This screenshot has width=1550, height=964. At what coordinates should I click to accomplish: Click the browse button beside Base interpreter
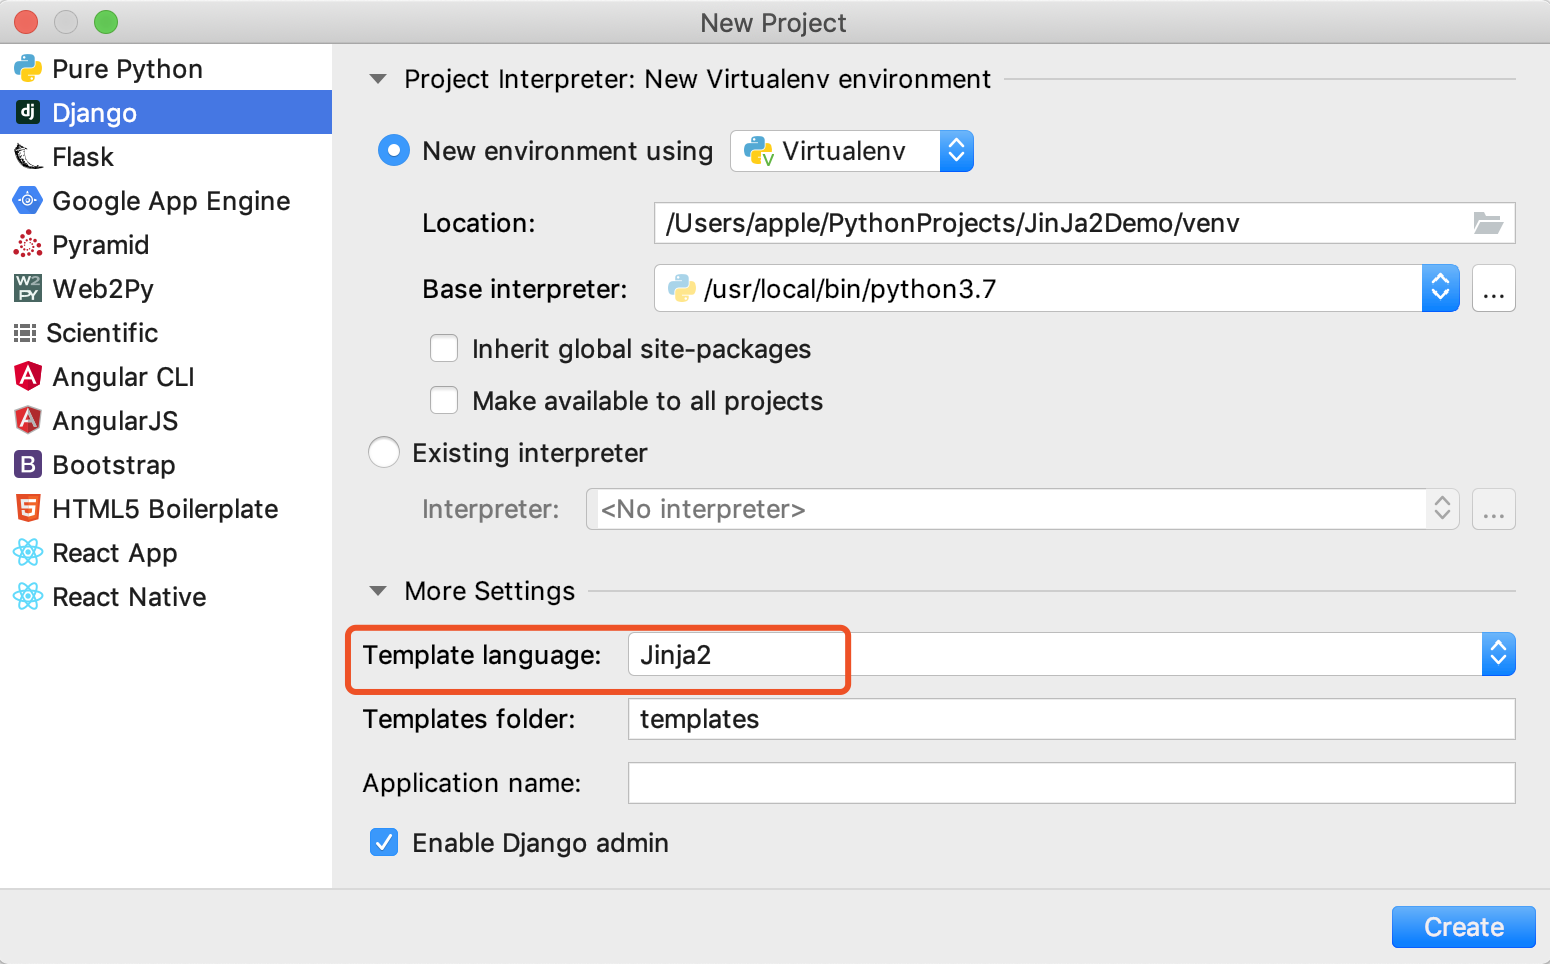pos(1493,289)
